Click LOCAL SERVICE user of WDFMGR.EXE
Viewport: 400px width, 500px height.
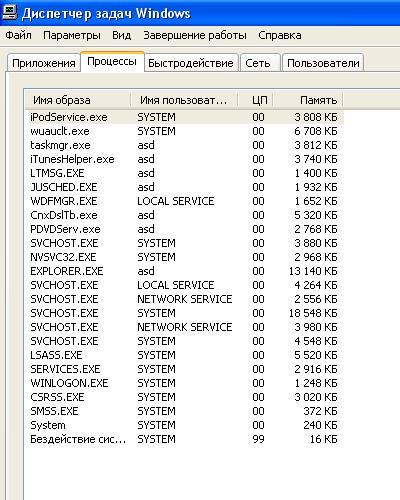coord(176,201)
